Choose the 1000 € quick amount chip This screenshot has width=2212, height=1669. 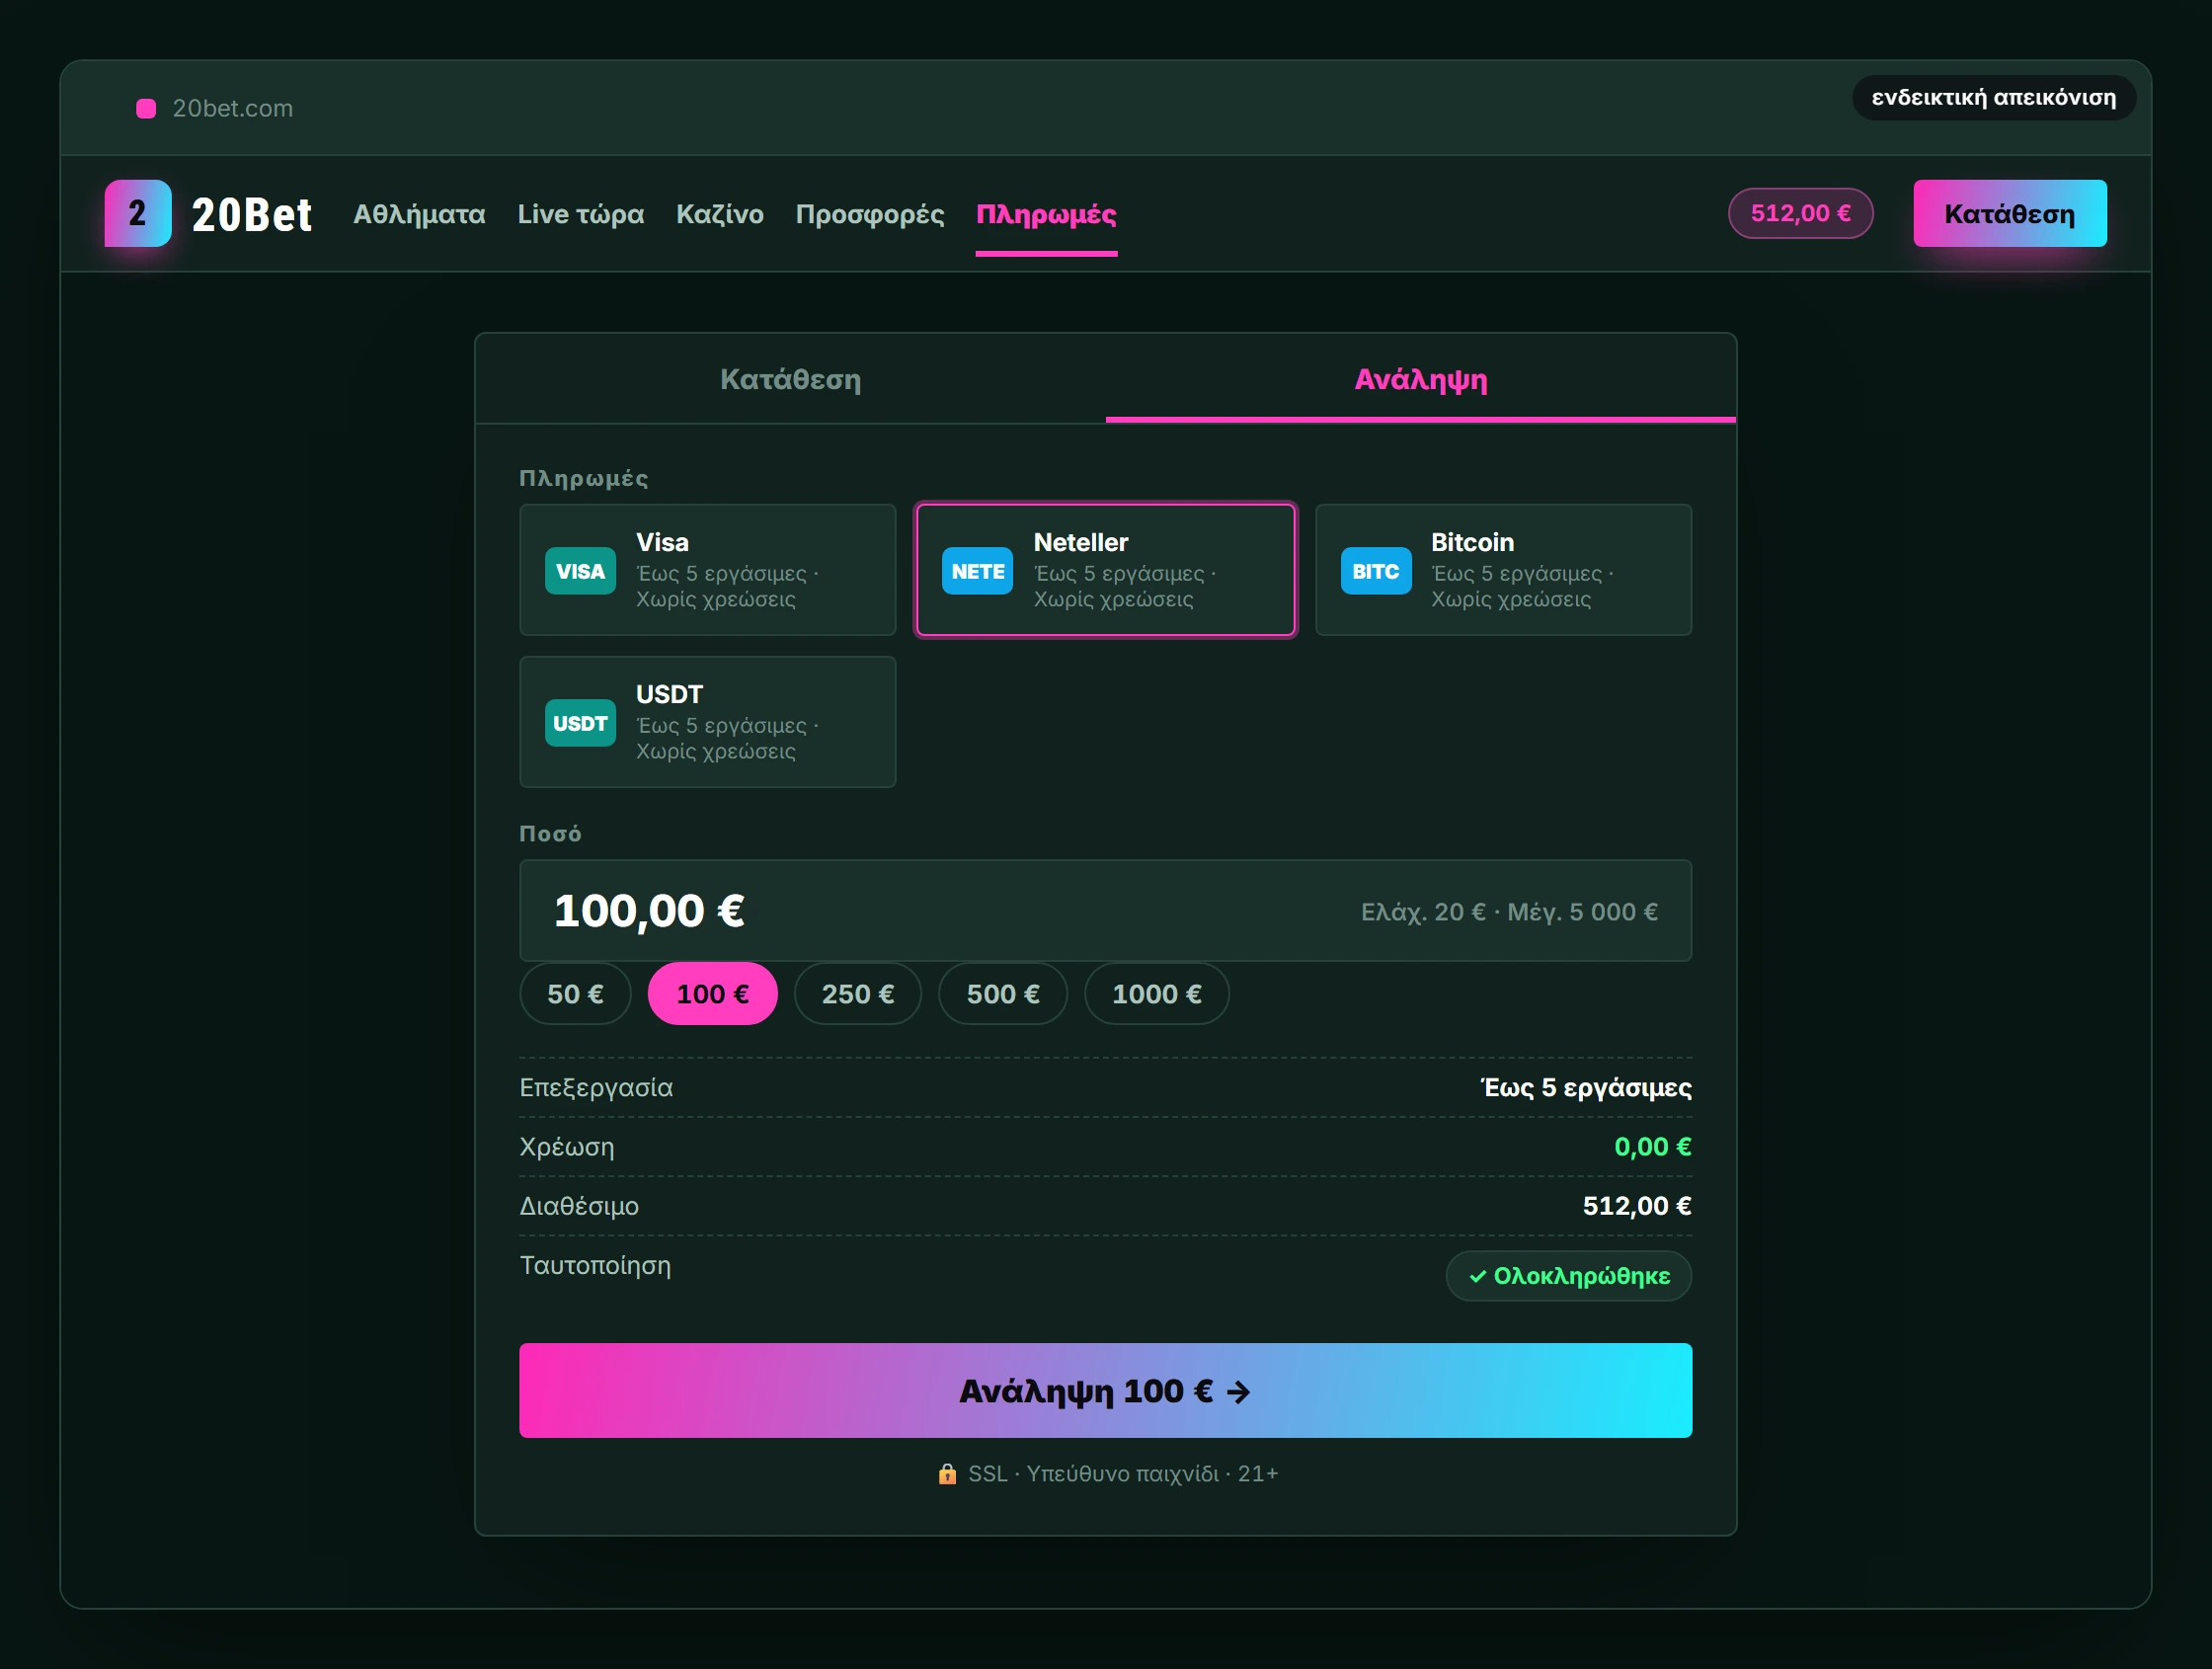pos(1157,994)
